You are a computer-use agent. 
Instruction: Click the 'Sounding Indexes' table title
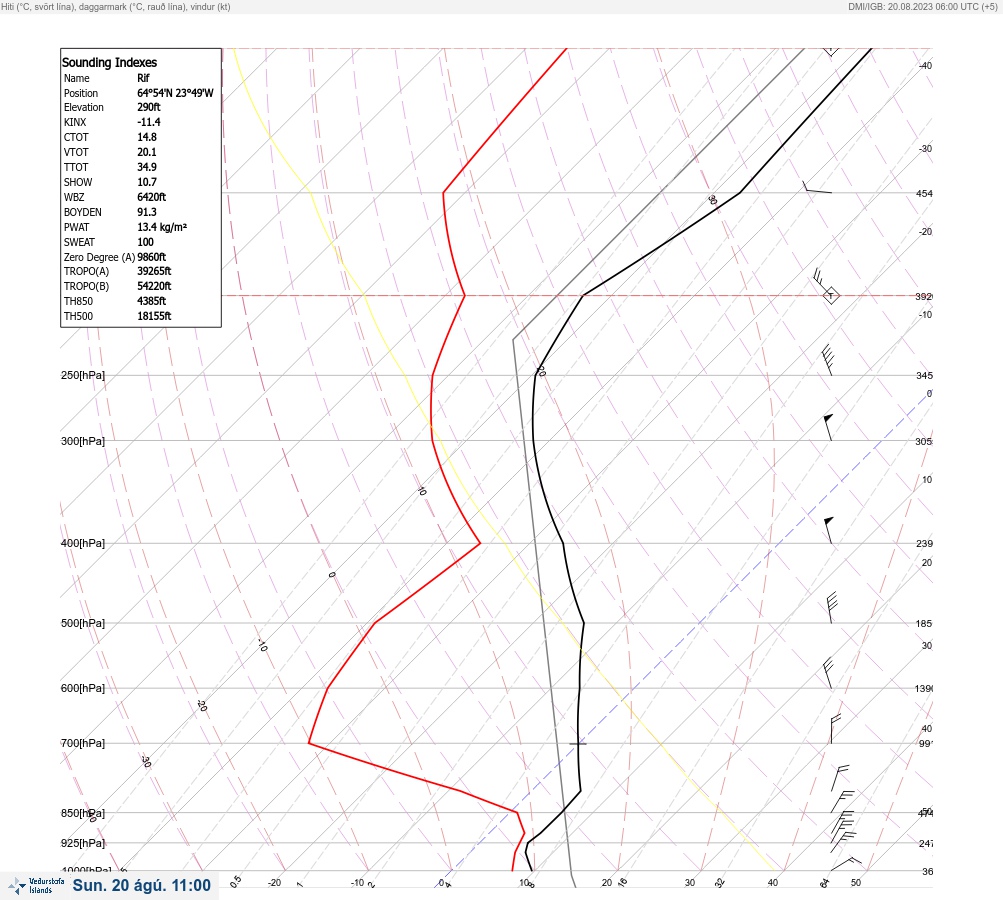point(109,62)
